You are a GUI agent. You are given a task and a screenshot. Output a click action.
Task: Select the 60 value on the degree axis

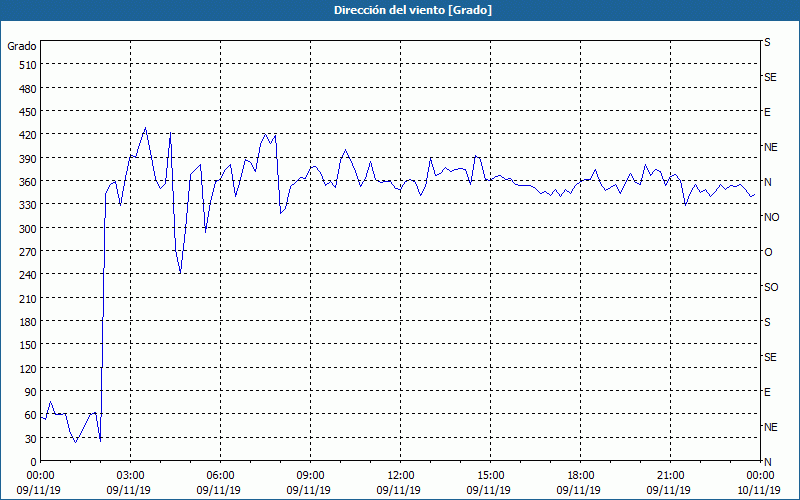31,415
